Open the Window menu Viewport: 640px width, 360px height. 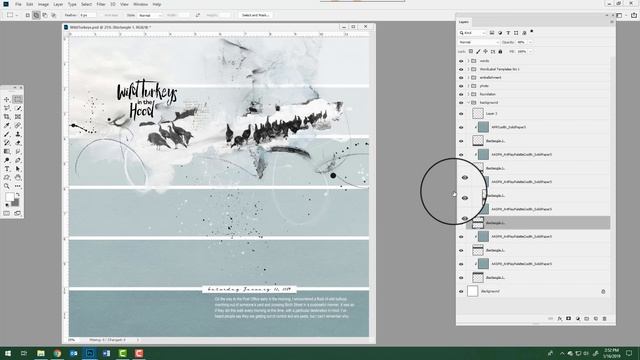(x=140, y=4)
